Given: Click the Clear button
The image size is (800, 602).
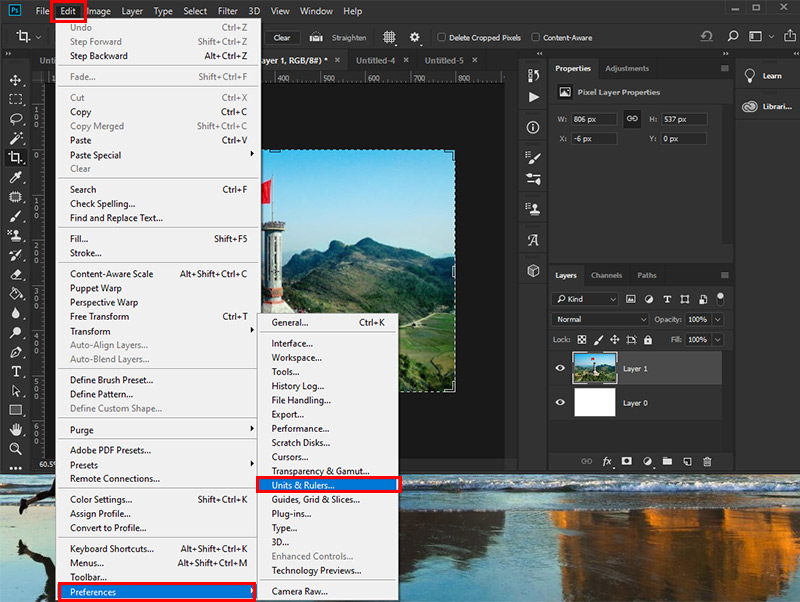Looking at the screenshot, I should point(282,38).
